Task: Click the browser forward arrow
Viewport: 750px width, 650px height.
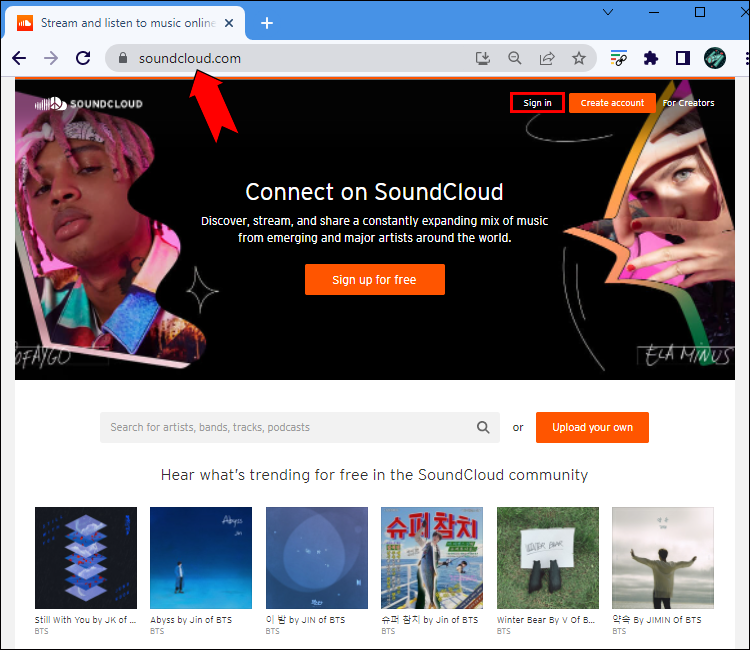Action: tap(51, 58)
